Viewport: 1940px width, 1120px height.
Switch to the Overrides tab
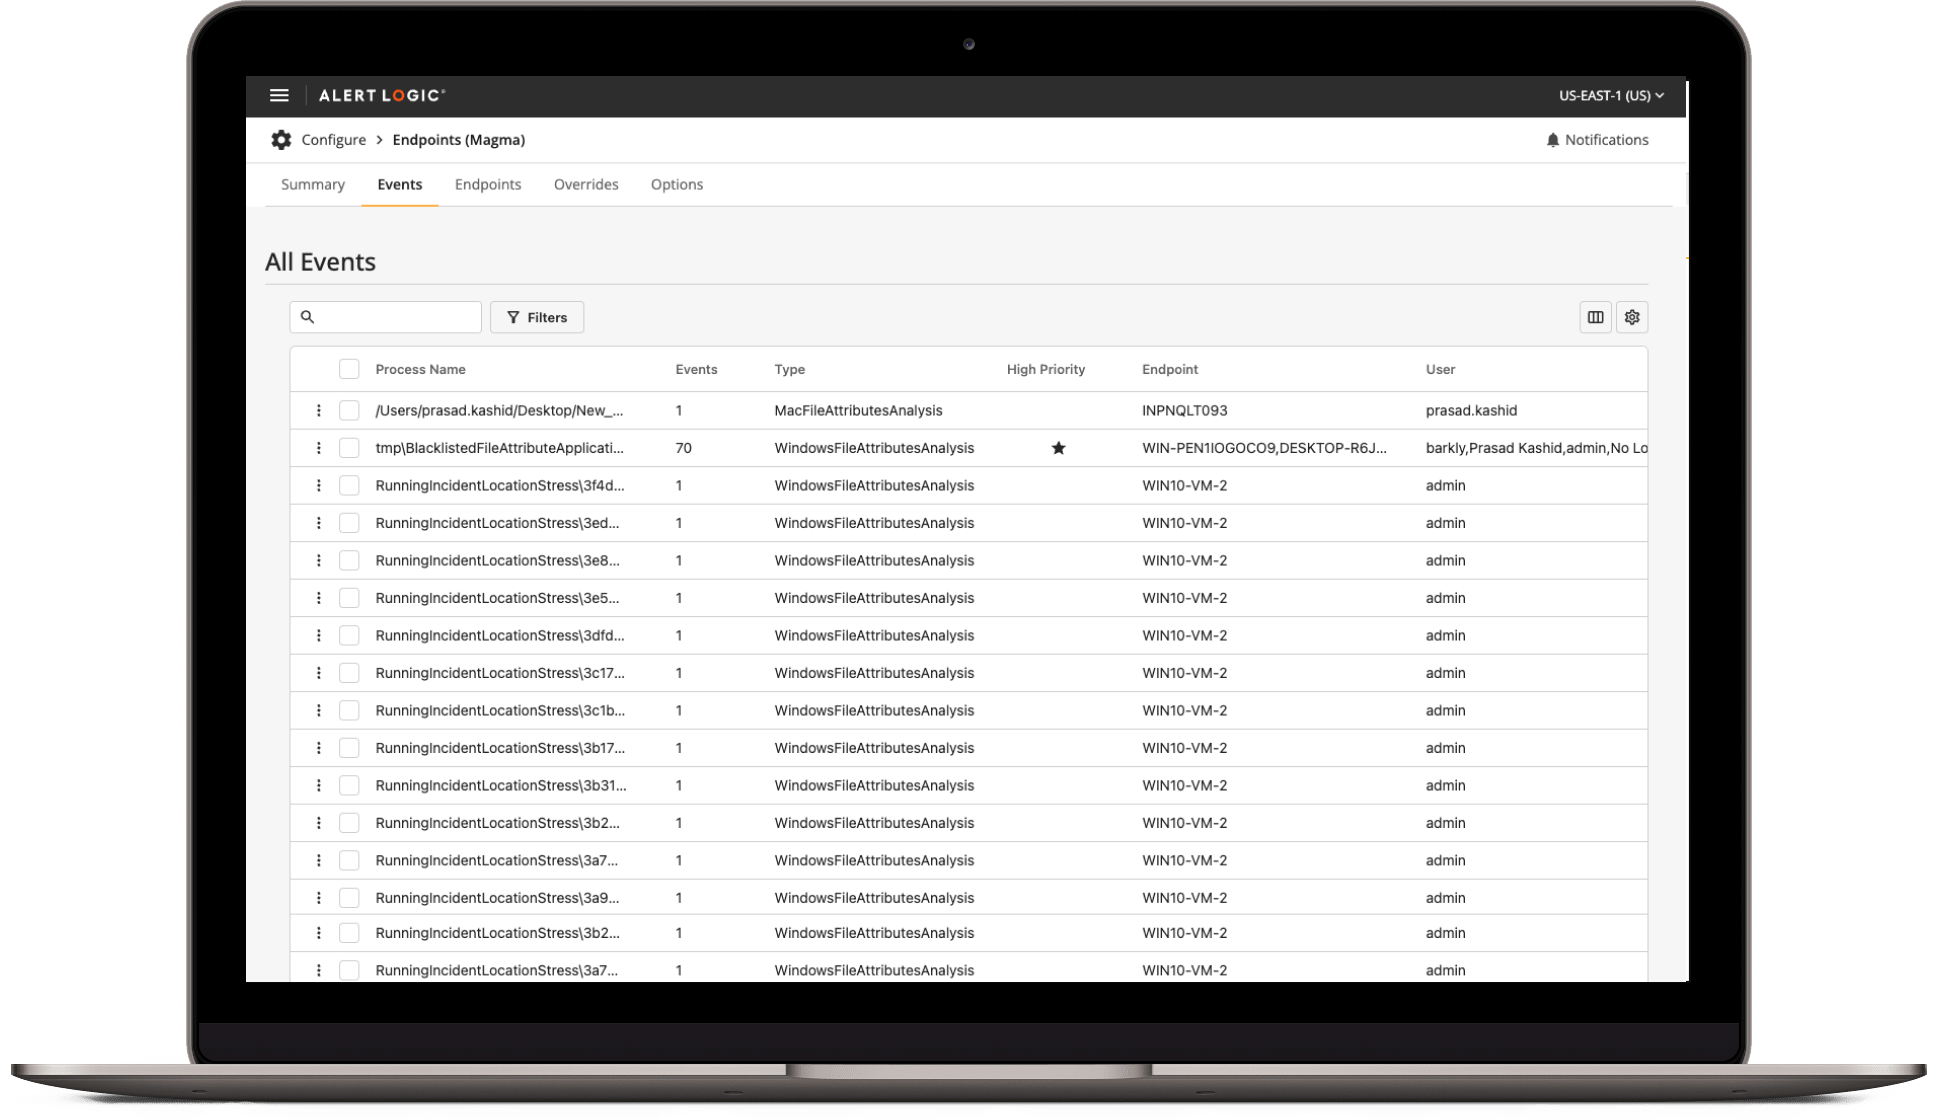pyautogui.click(x=586, y=184)
